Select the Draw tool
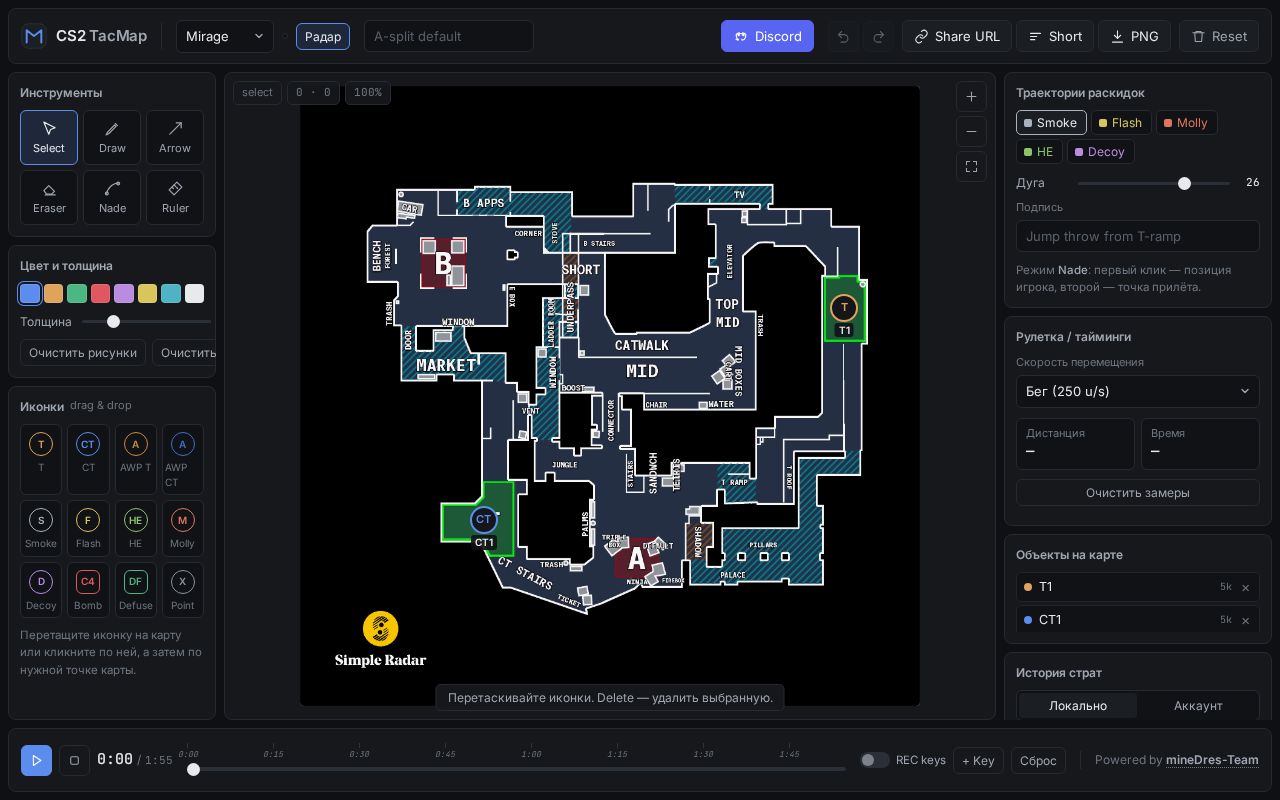This screenshot has width=1280, height=800. (x=112, y=137)
